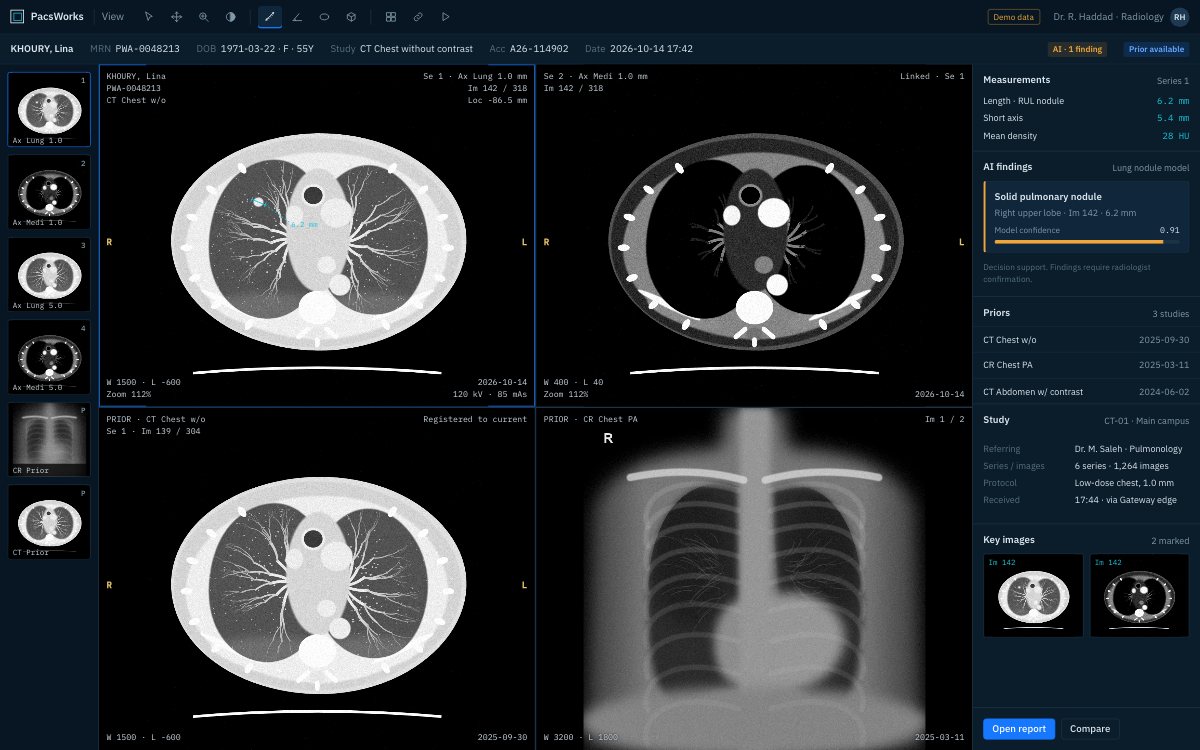Select the zoom magnifier tool
Screen dimensions: 1200x750
[203, 17]
